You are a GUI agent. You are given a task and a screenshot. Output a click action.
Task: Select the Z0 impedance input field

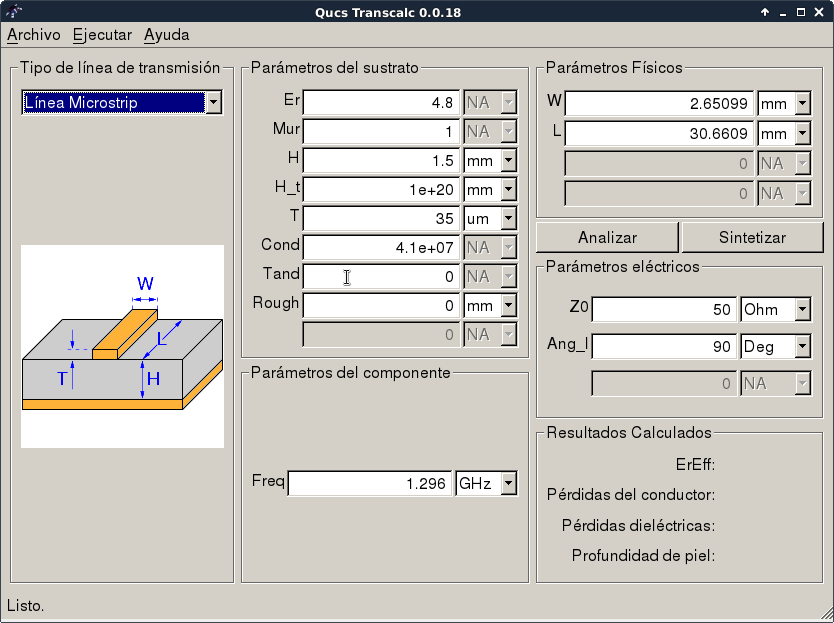[665, 310]
